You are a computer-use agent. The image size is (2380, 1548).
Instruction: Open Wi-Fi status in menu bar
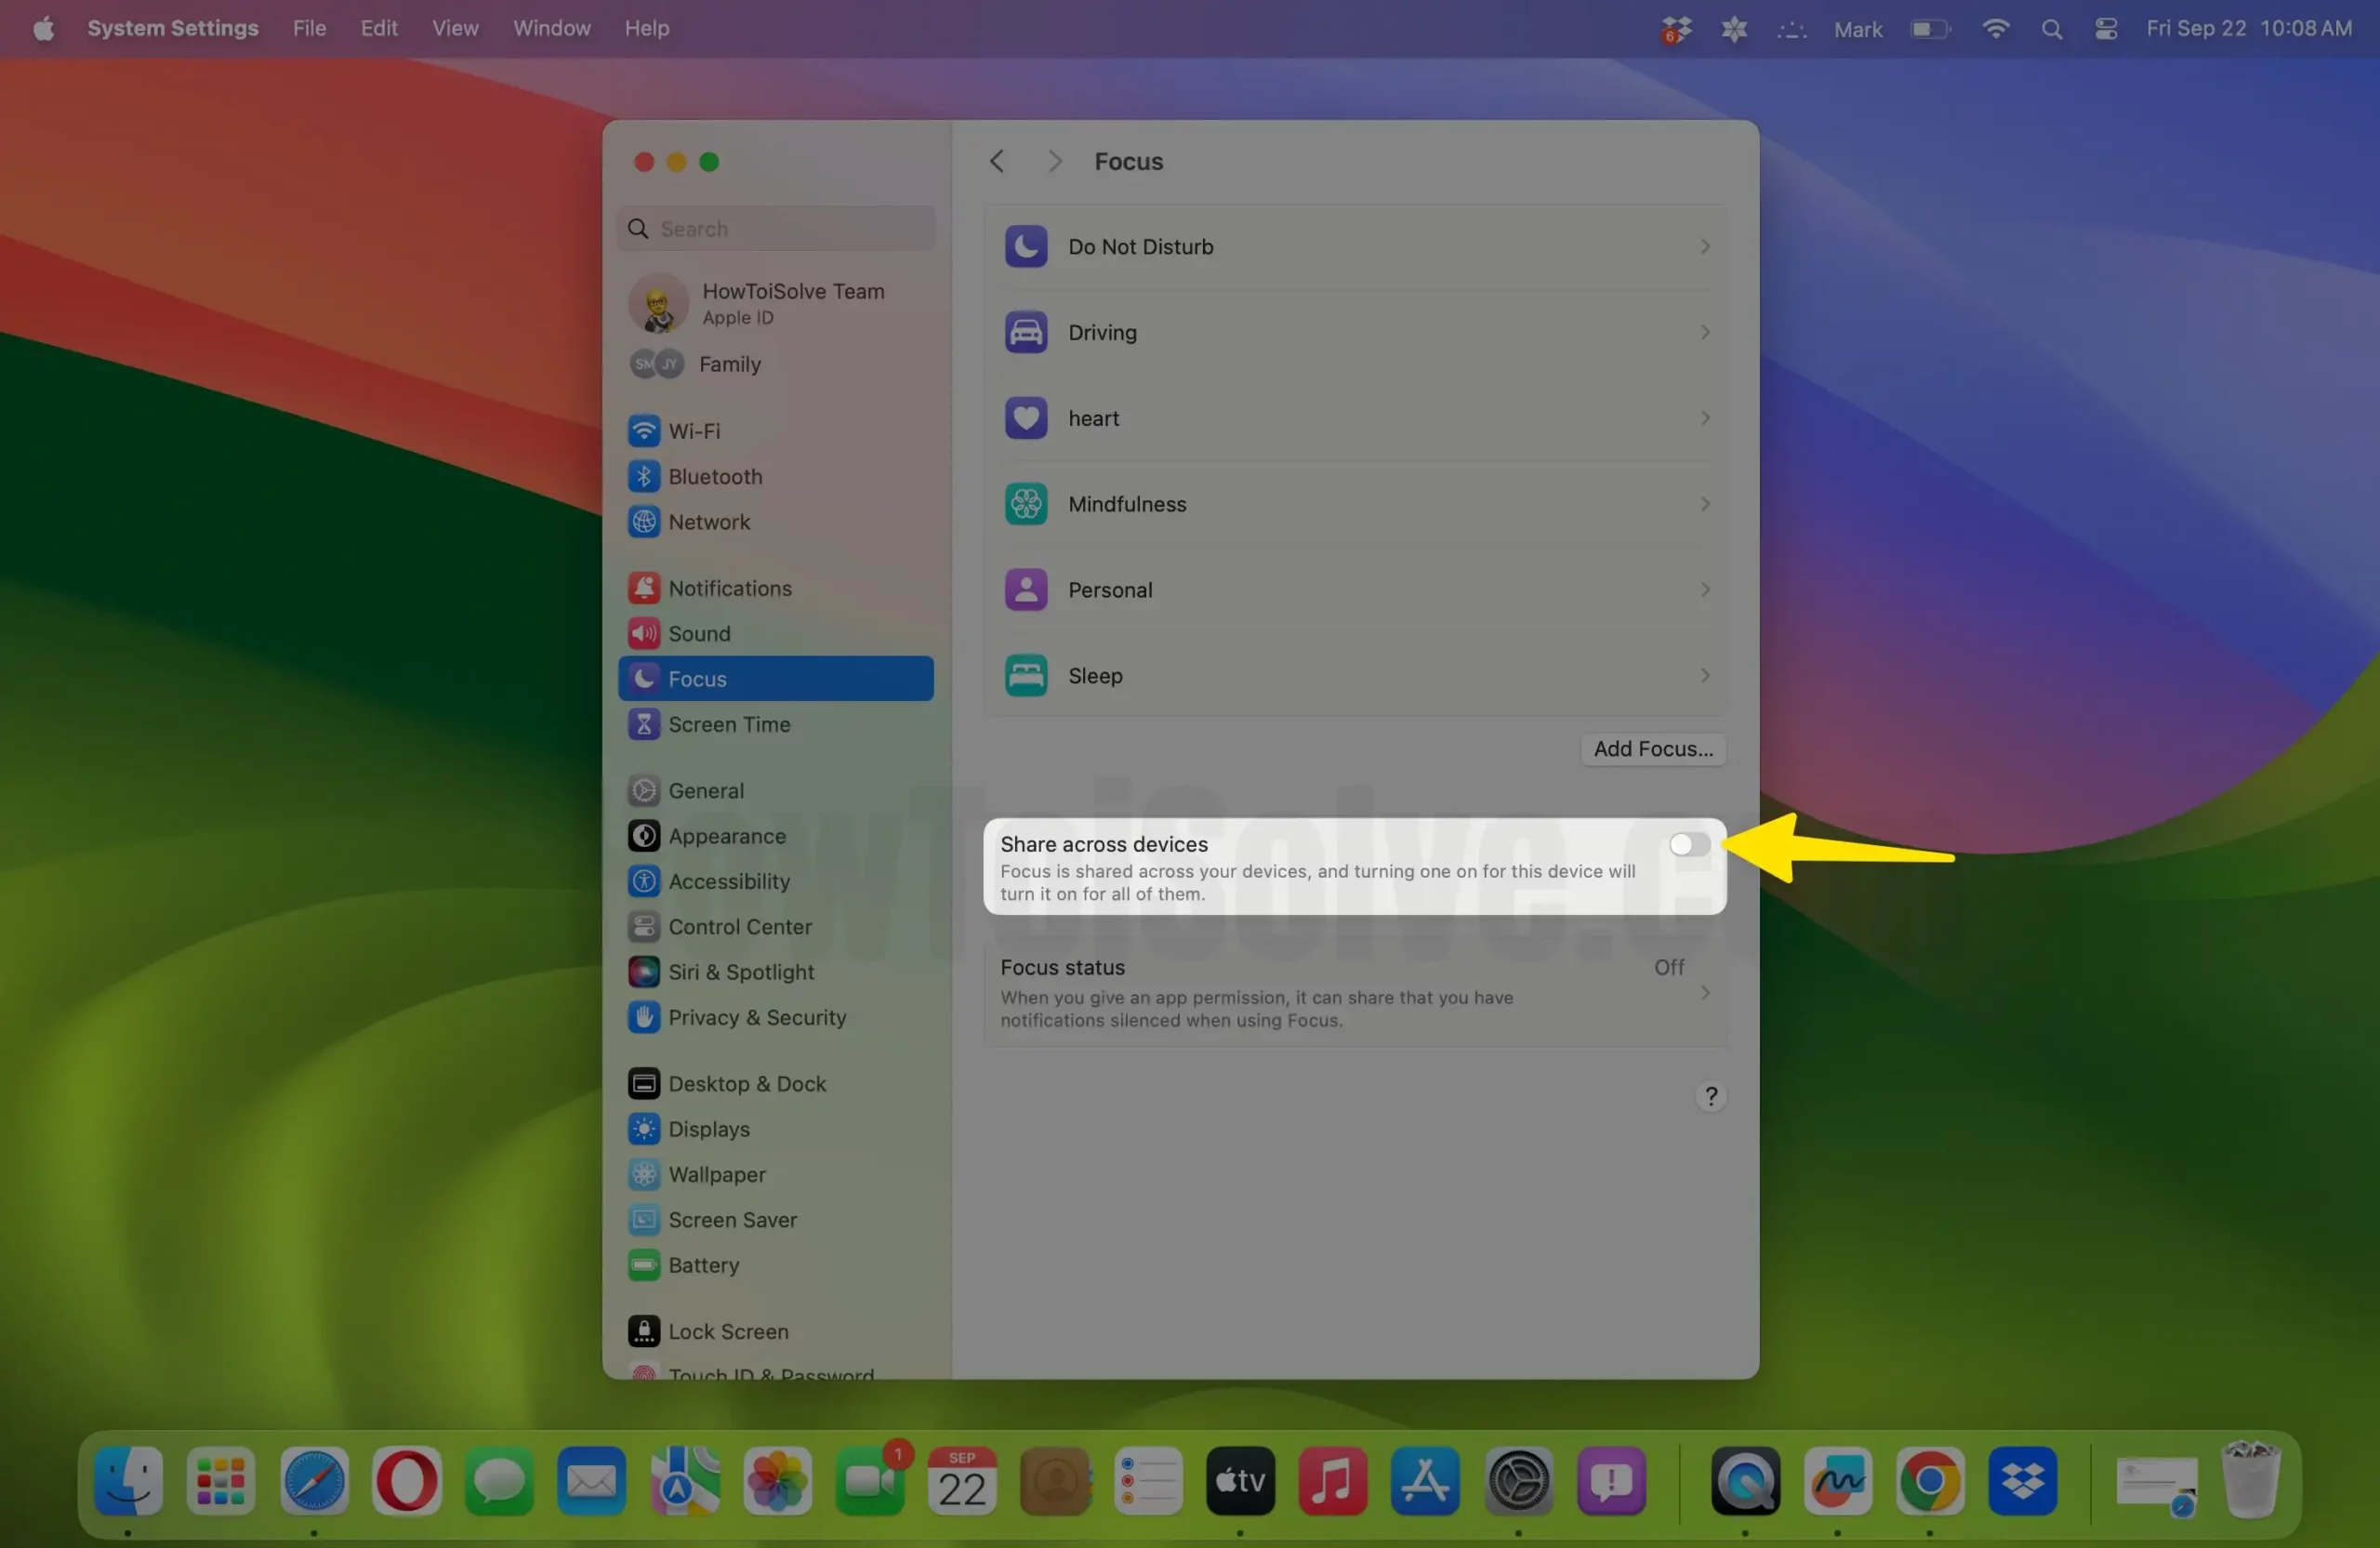point(1995,29)
